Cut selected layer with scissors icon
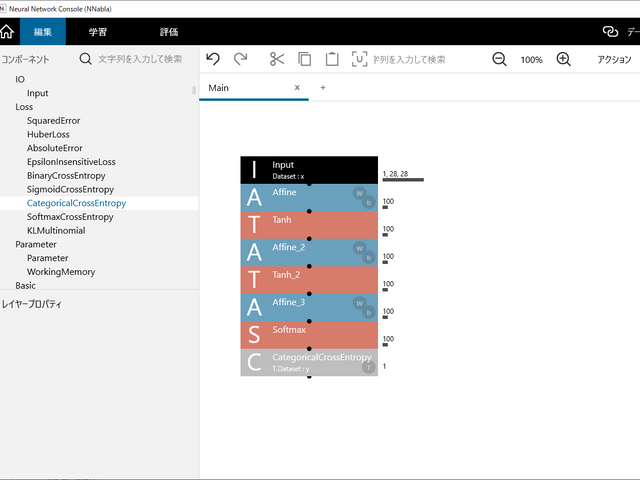Viewport: 640px width, 480px height. 277,60
